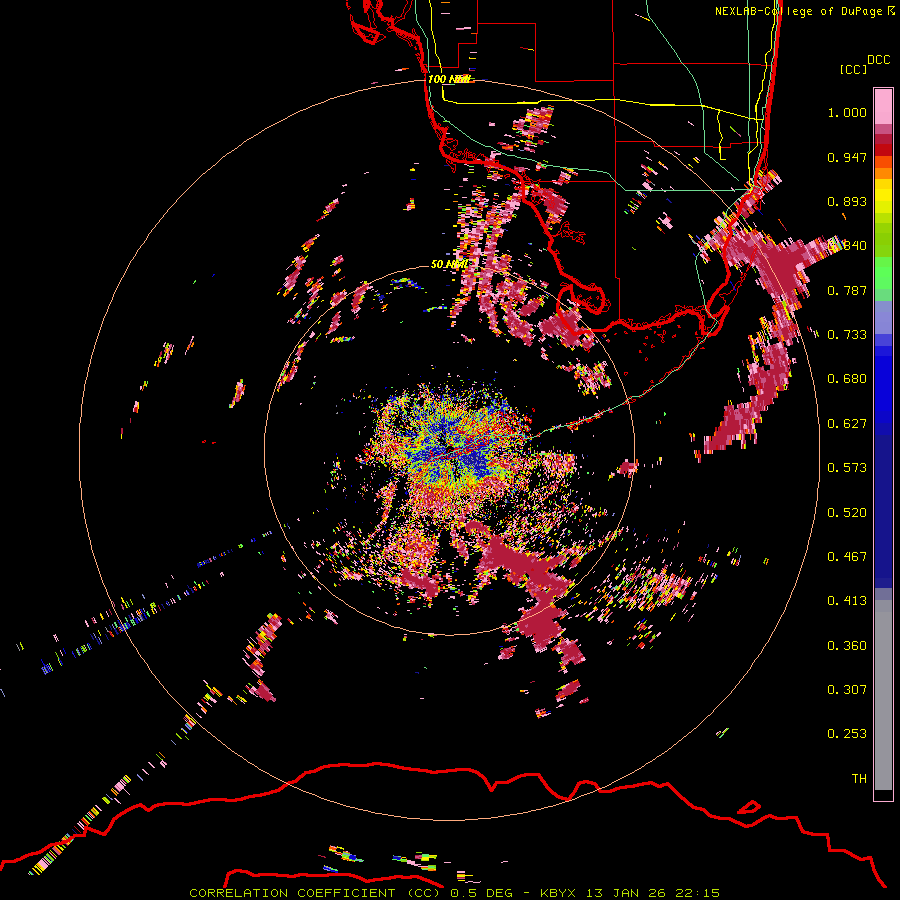
Task: Click the 0.360 scale label
Action: (847, 646)
